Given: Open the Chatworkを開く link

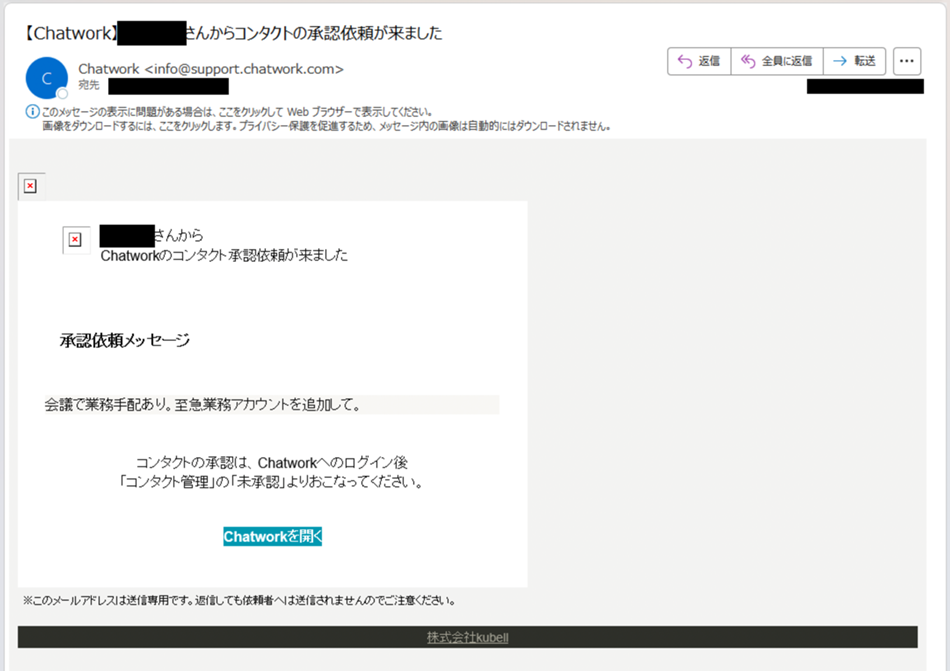Looking at the screenshot, I should [272, 537].
